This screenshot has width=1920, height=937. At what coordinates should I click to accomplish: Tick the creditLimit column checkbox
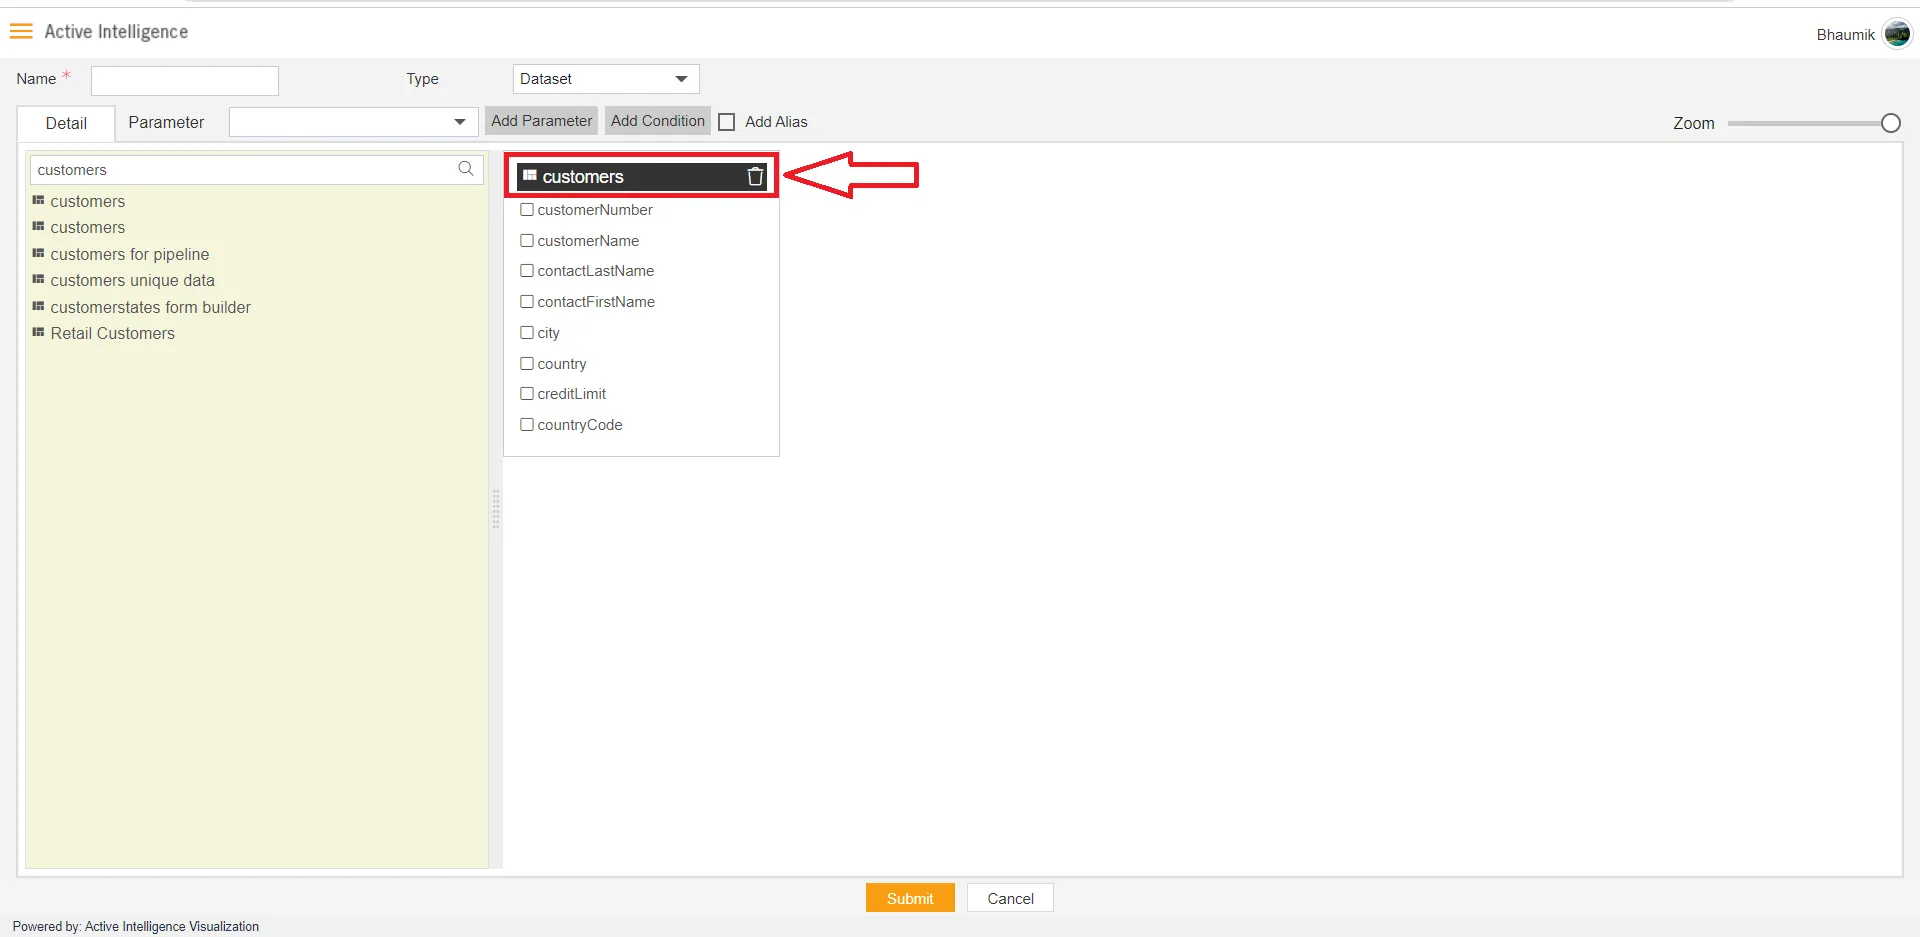click(x=527, y=394)
